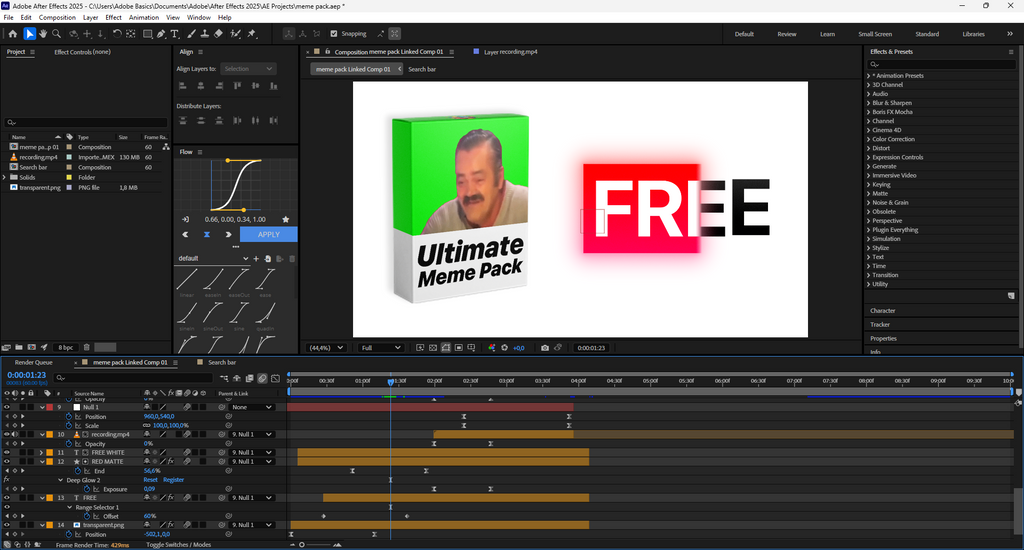Expand the FREE WHITE layer properties
This screenshot has width=1024, height=550.
[x=41, y=452]
